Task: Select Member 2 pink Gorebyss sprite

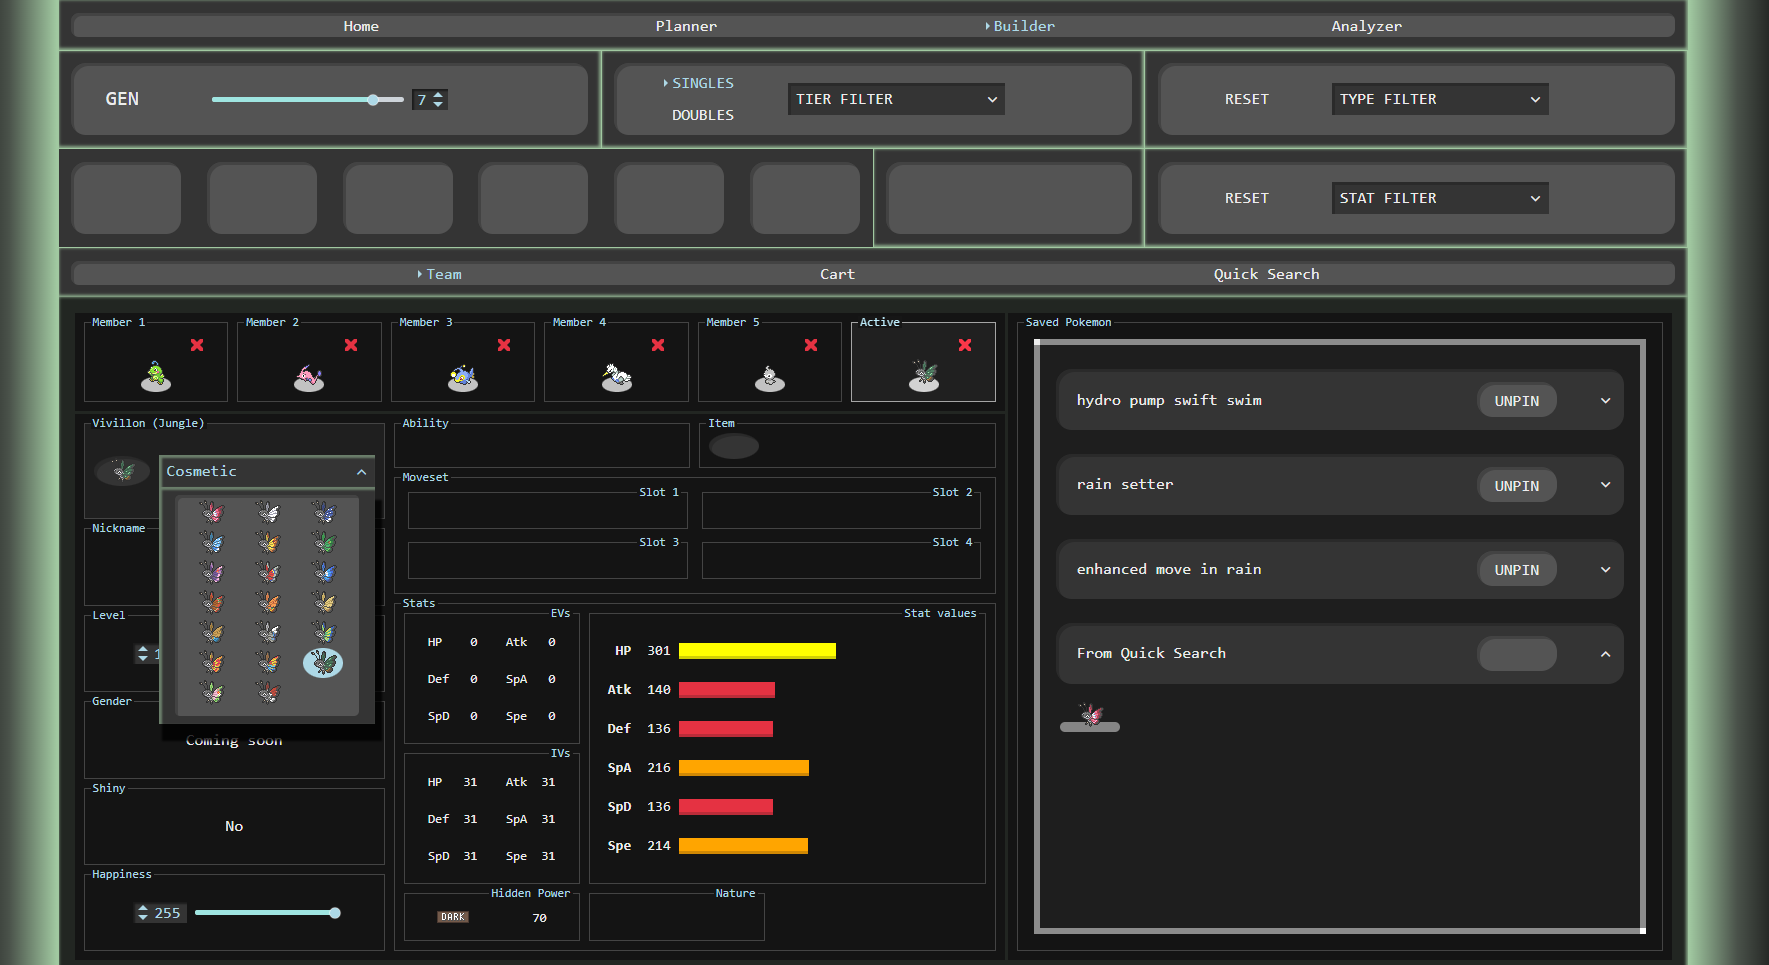Action: 309,376
